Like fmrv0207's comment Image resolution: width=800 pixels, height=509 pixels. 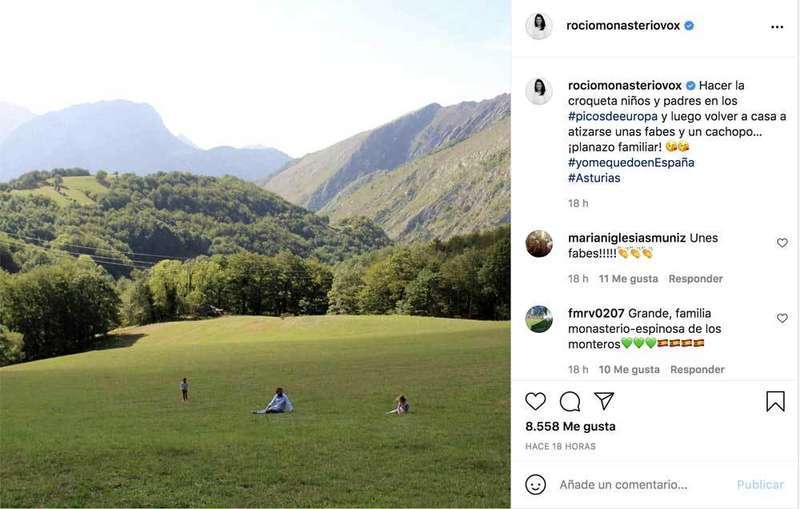click(x=782, y=318)
